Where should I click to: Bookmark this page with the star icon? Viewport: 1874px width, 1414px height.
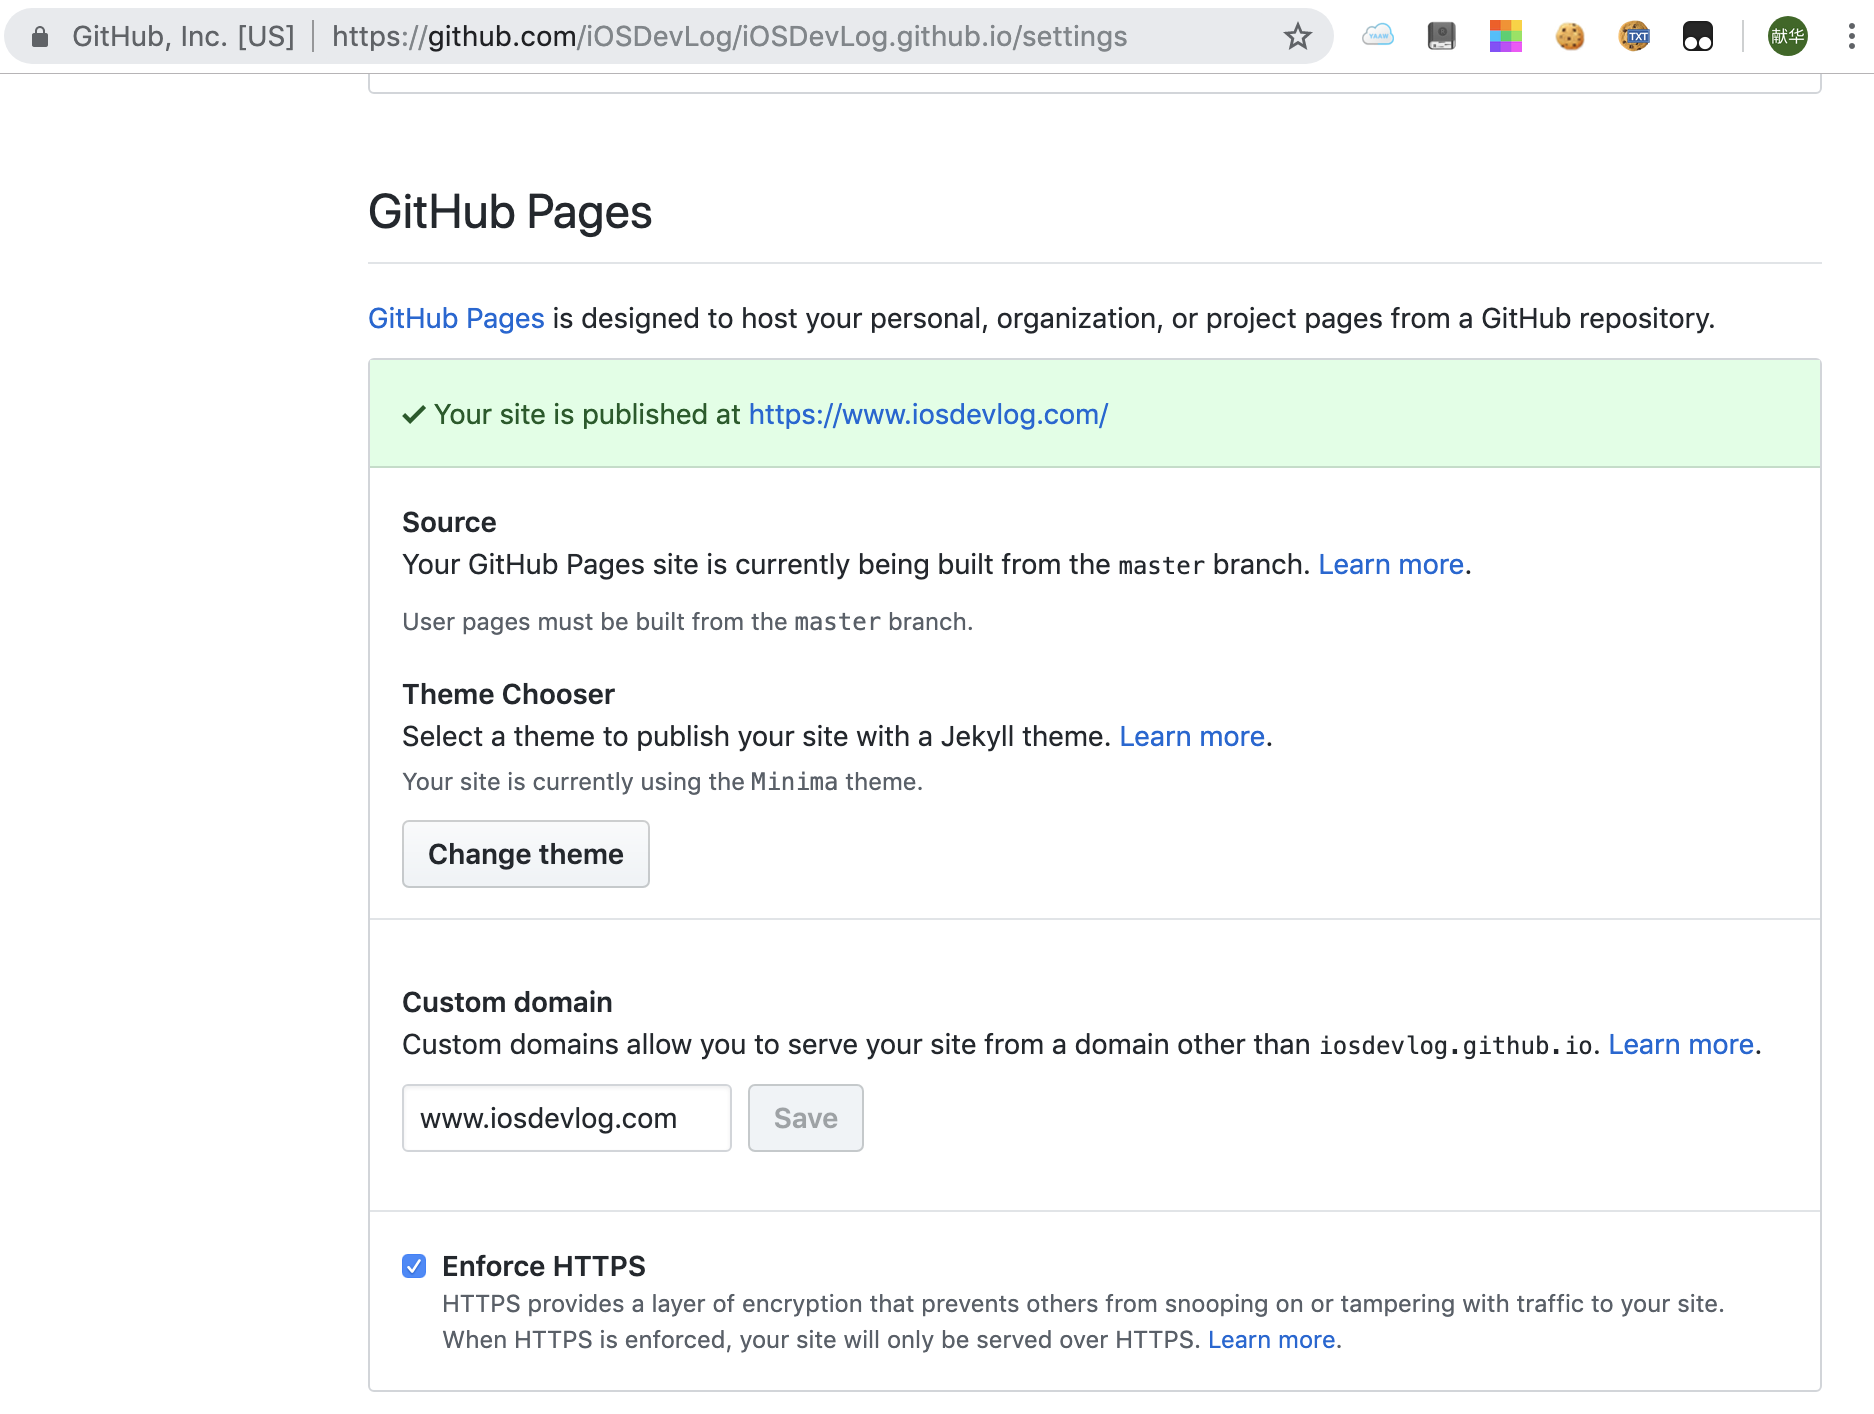click(1296, 36)
